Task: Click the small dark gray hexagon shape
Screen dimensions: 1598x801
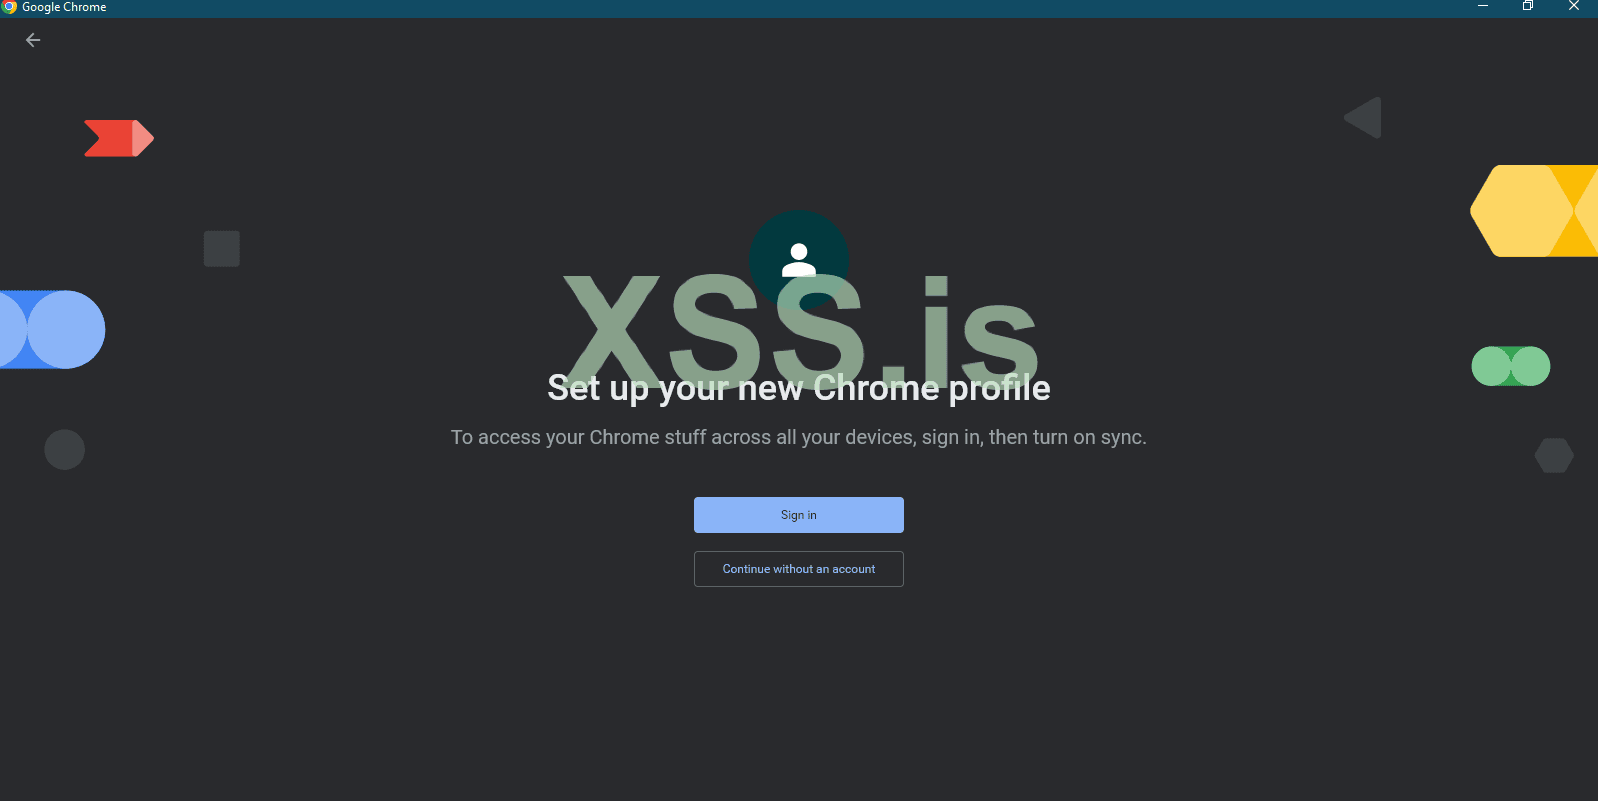Action: coord(1554,456)
